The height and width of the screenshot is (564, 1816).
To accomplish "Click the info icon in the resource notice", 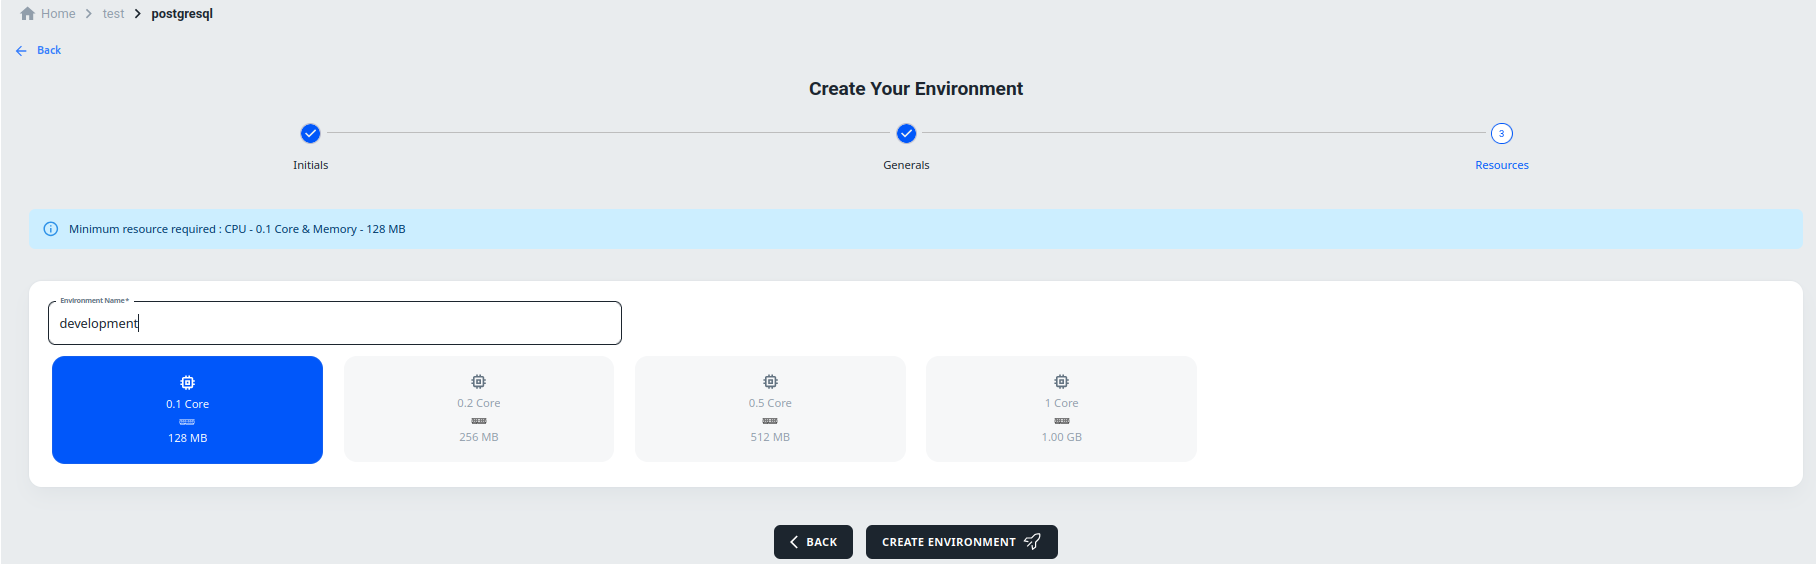I will 51,229.
